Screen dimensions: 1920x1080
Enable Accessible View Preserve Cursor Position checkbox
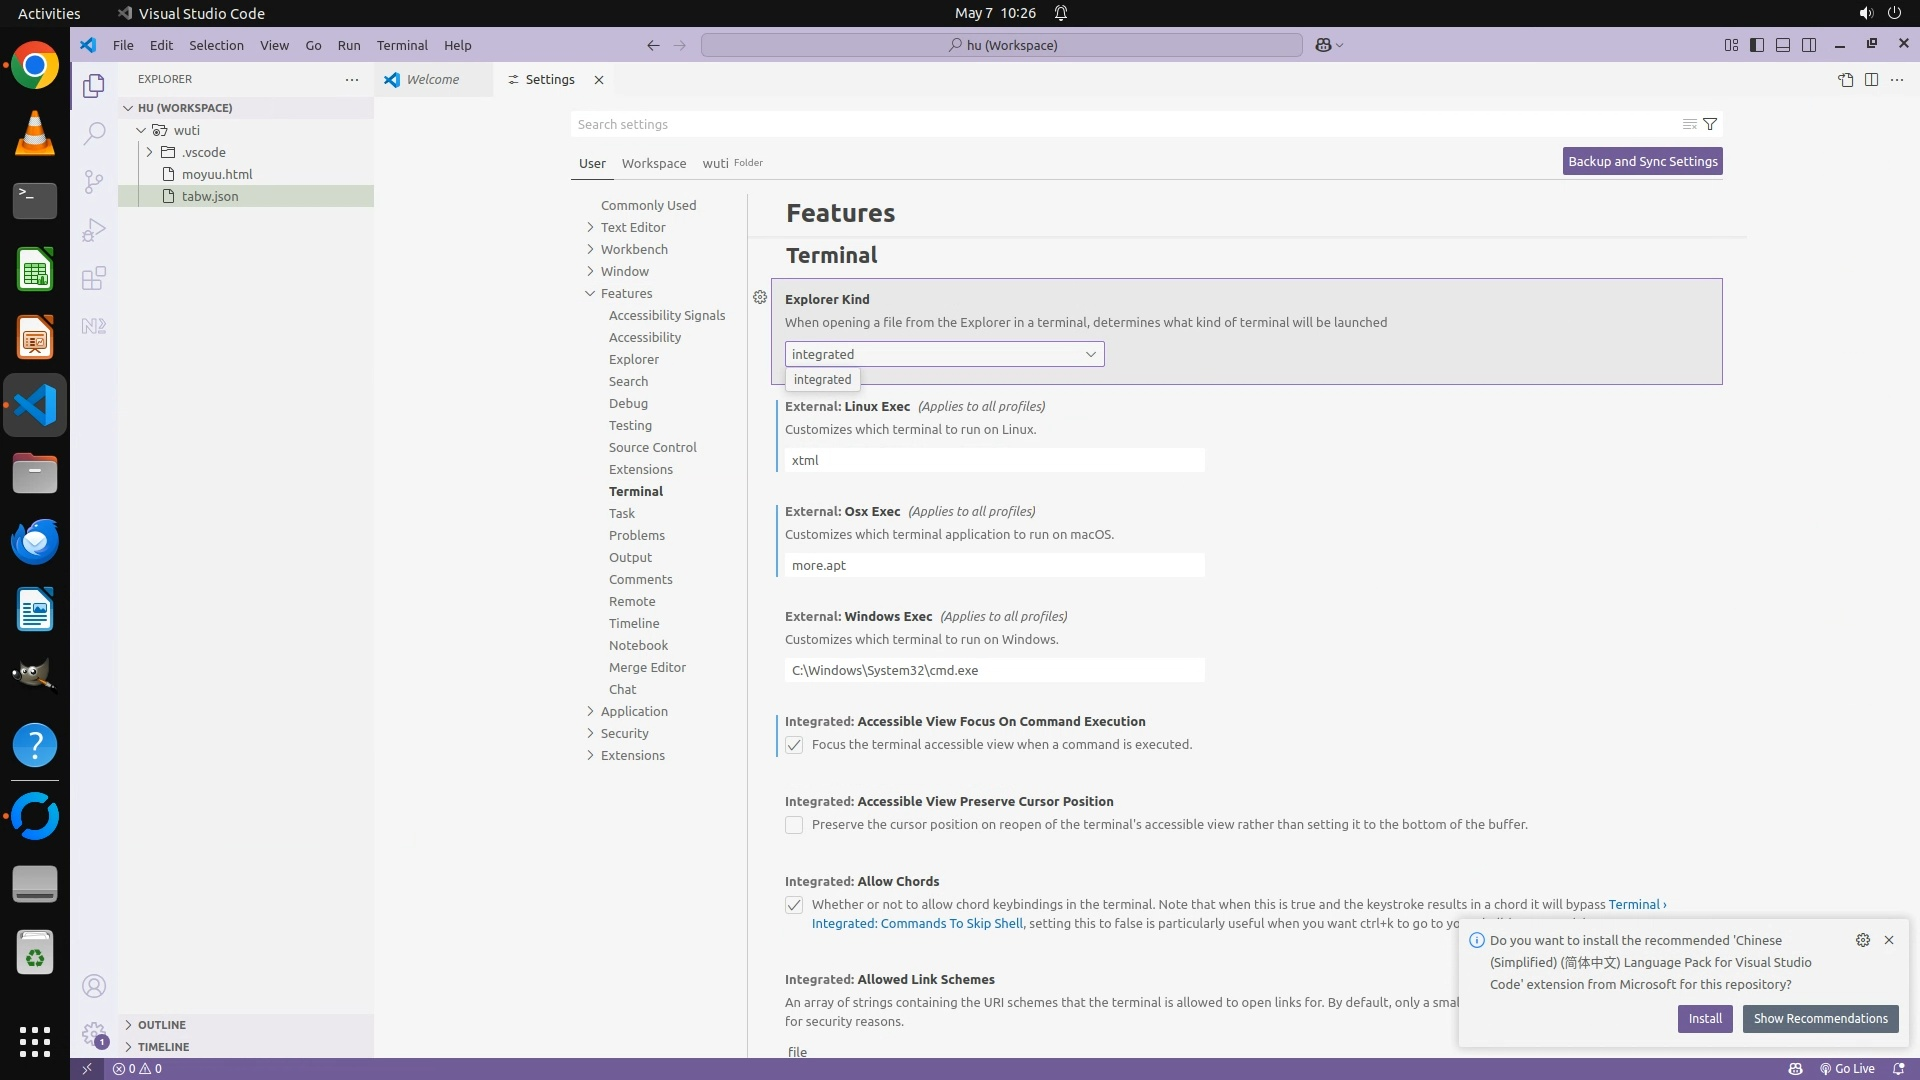coord(794,825)
